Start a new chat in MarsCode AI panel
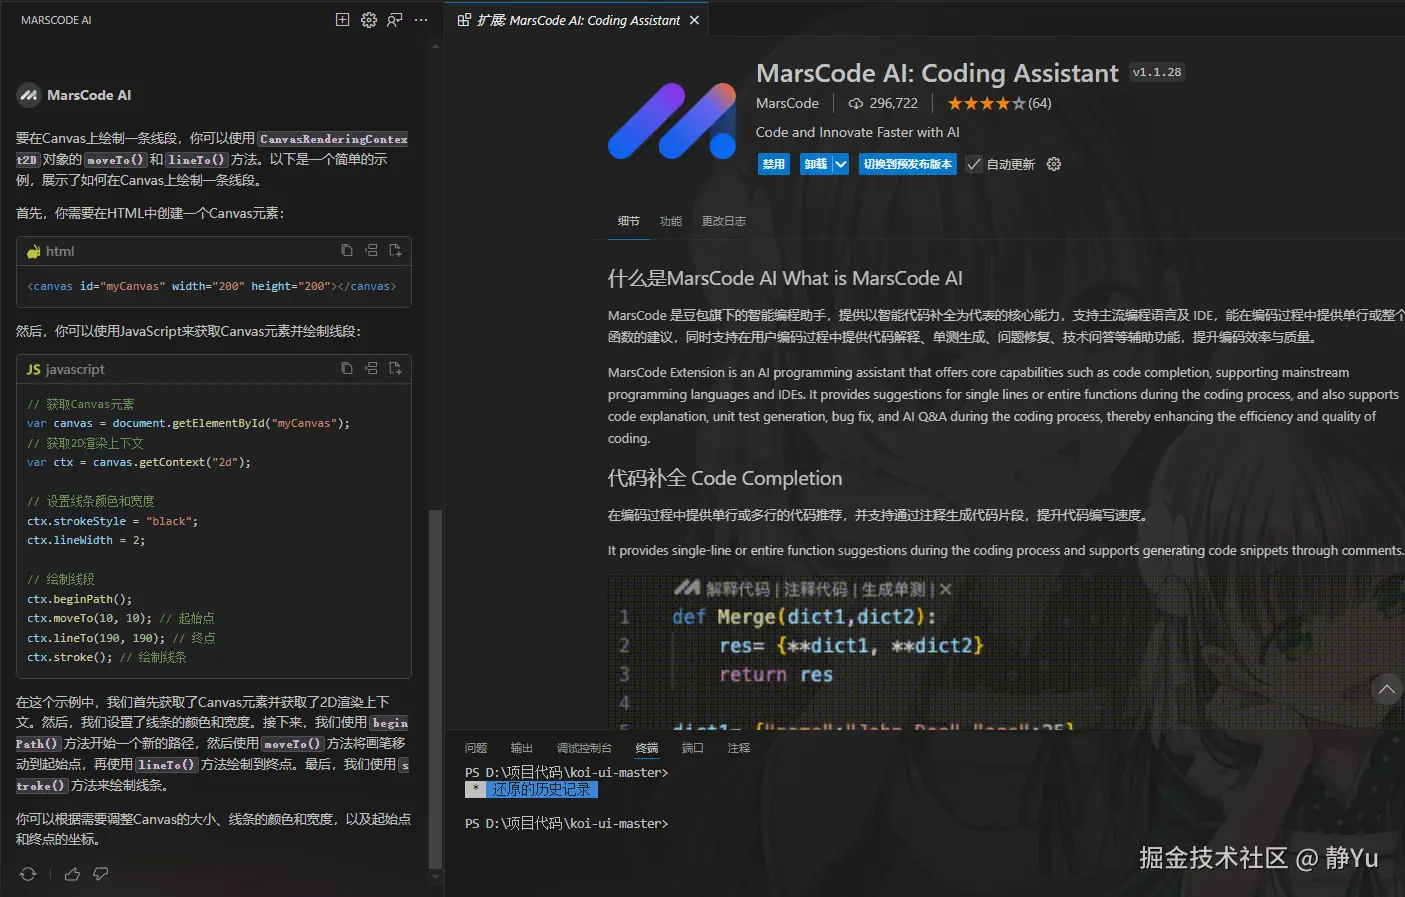The width and height of the screenshot is (1405, 897). point(342,20)
